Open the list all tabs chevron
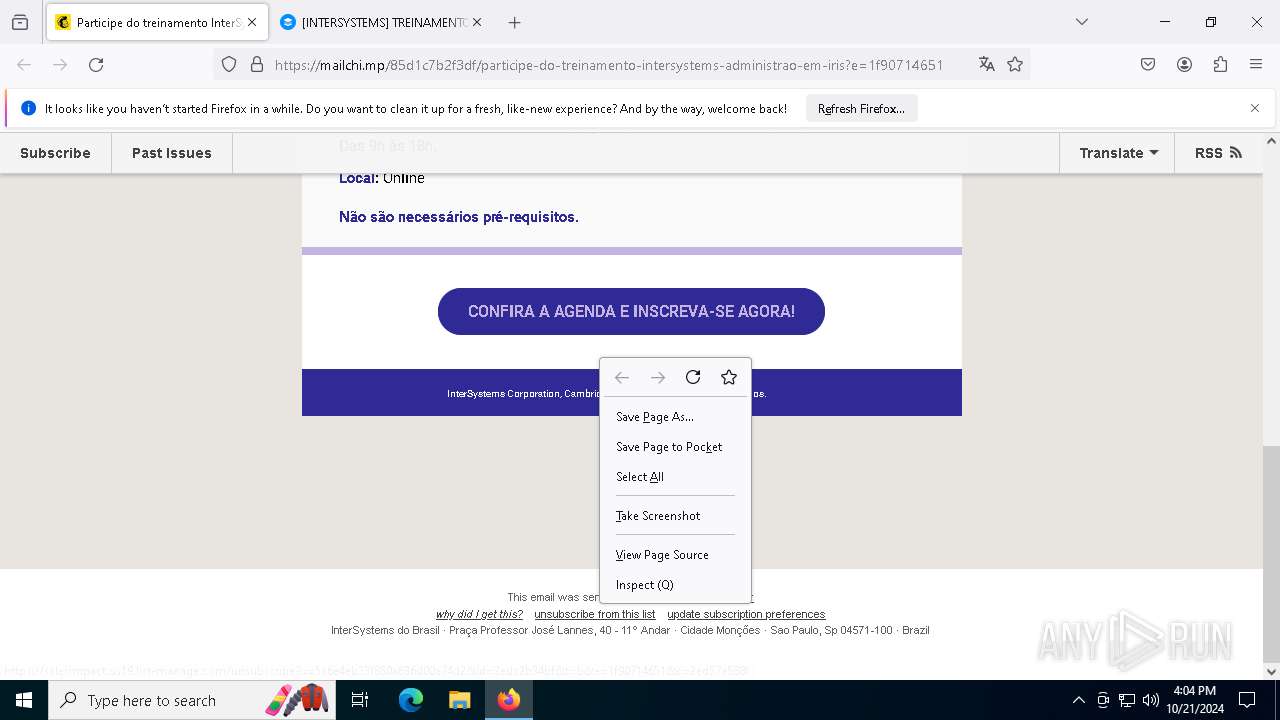 tap(1081, 22)
